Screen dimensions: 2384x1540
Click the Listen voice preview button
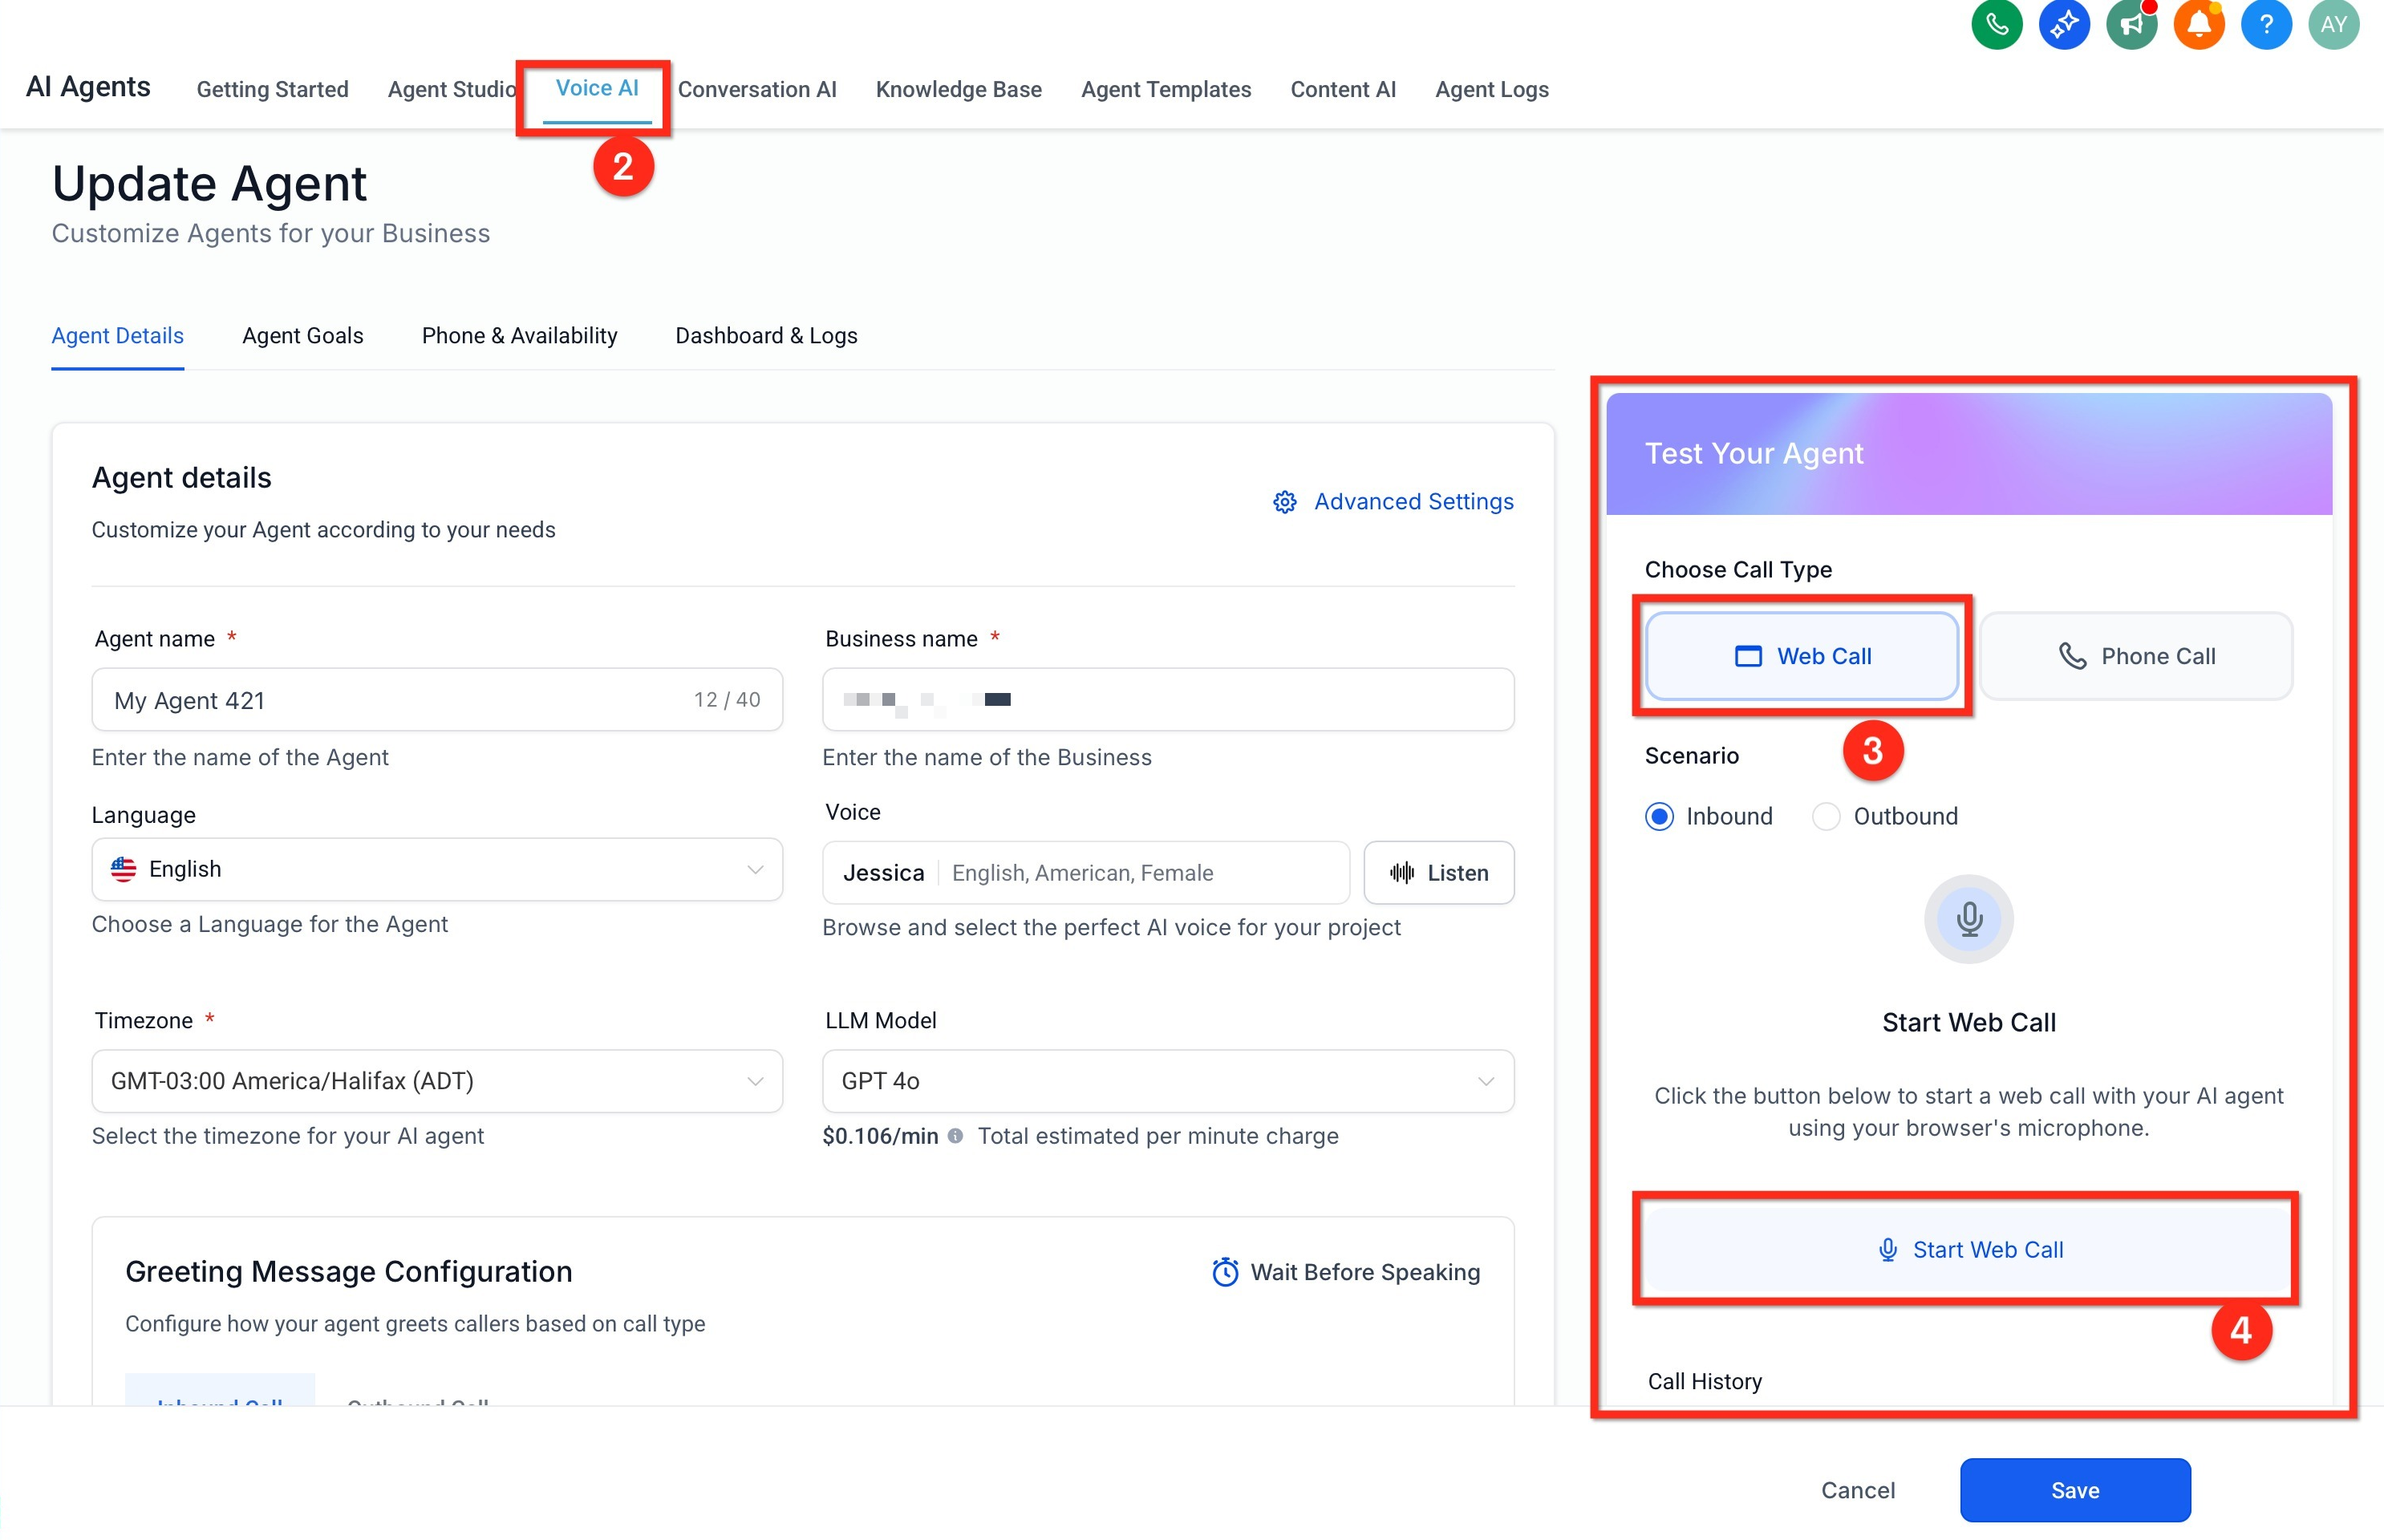pos(1439,873)
